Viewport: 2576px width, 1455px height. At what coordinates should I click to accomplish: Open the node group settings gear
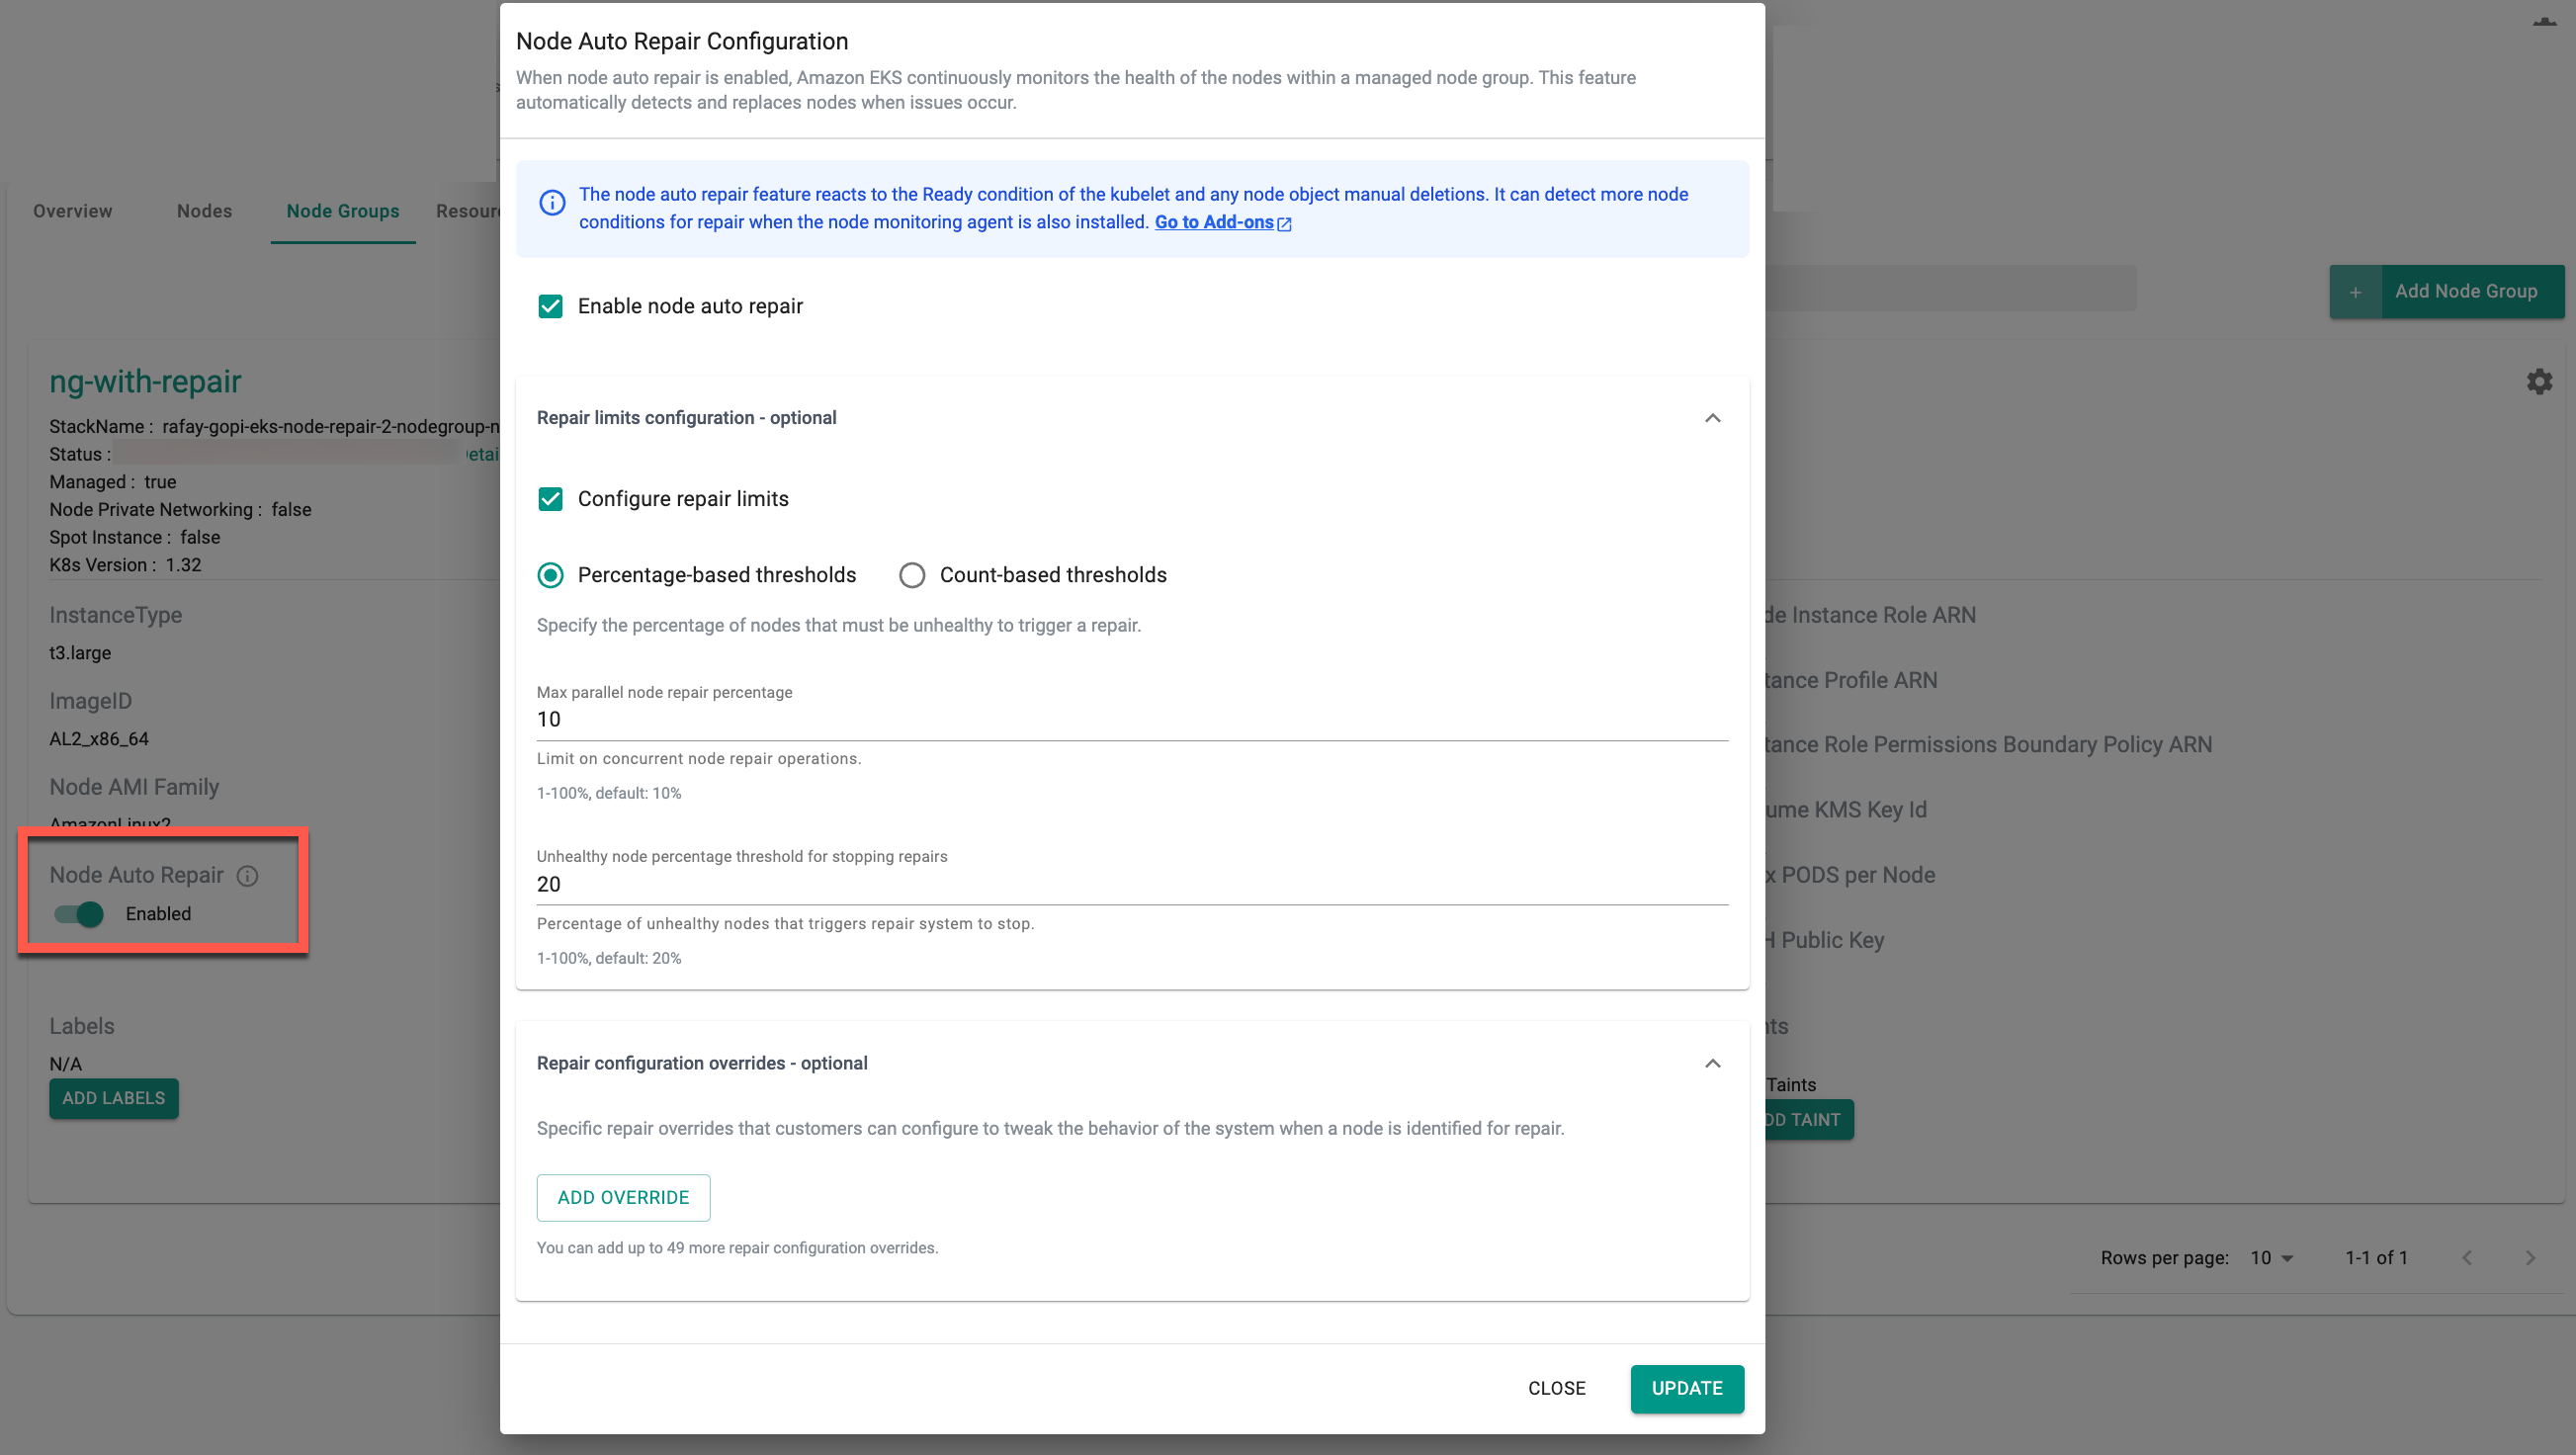2539,382
